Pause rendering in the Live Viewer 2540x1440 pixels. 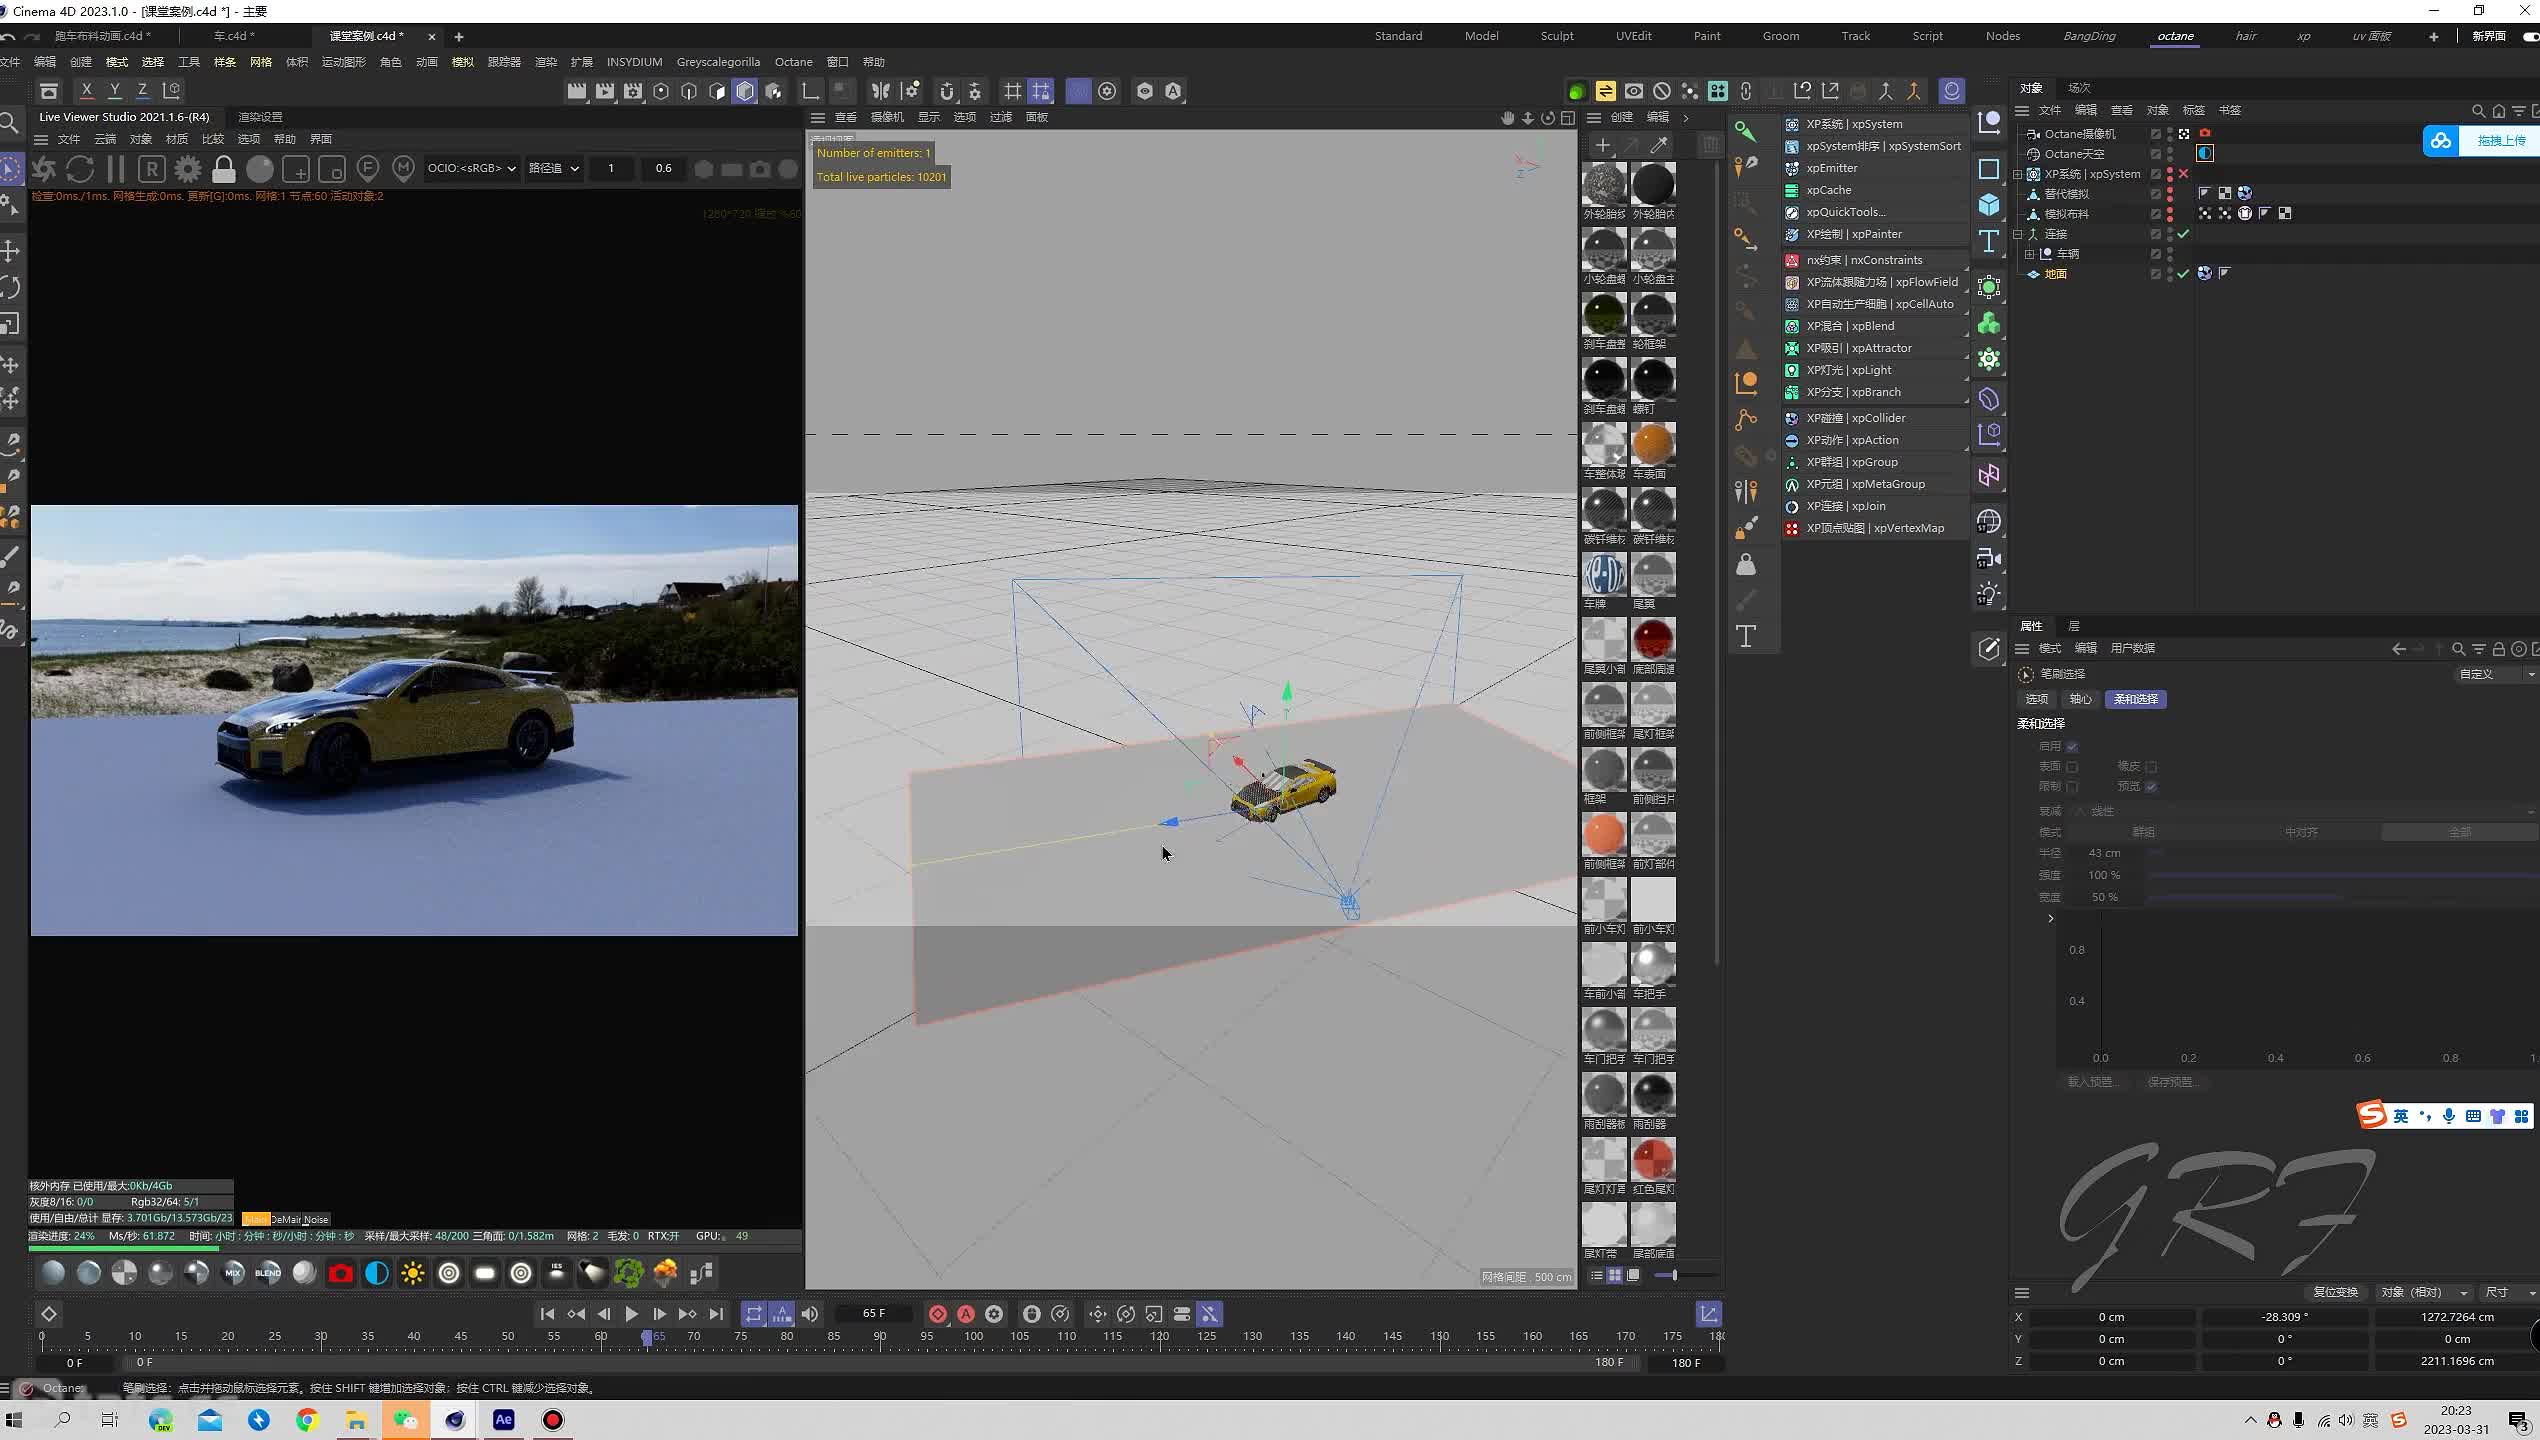click(115, 169)
